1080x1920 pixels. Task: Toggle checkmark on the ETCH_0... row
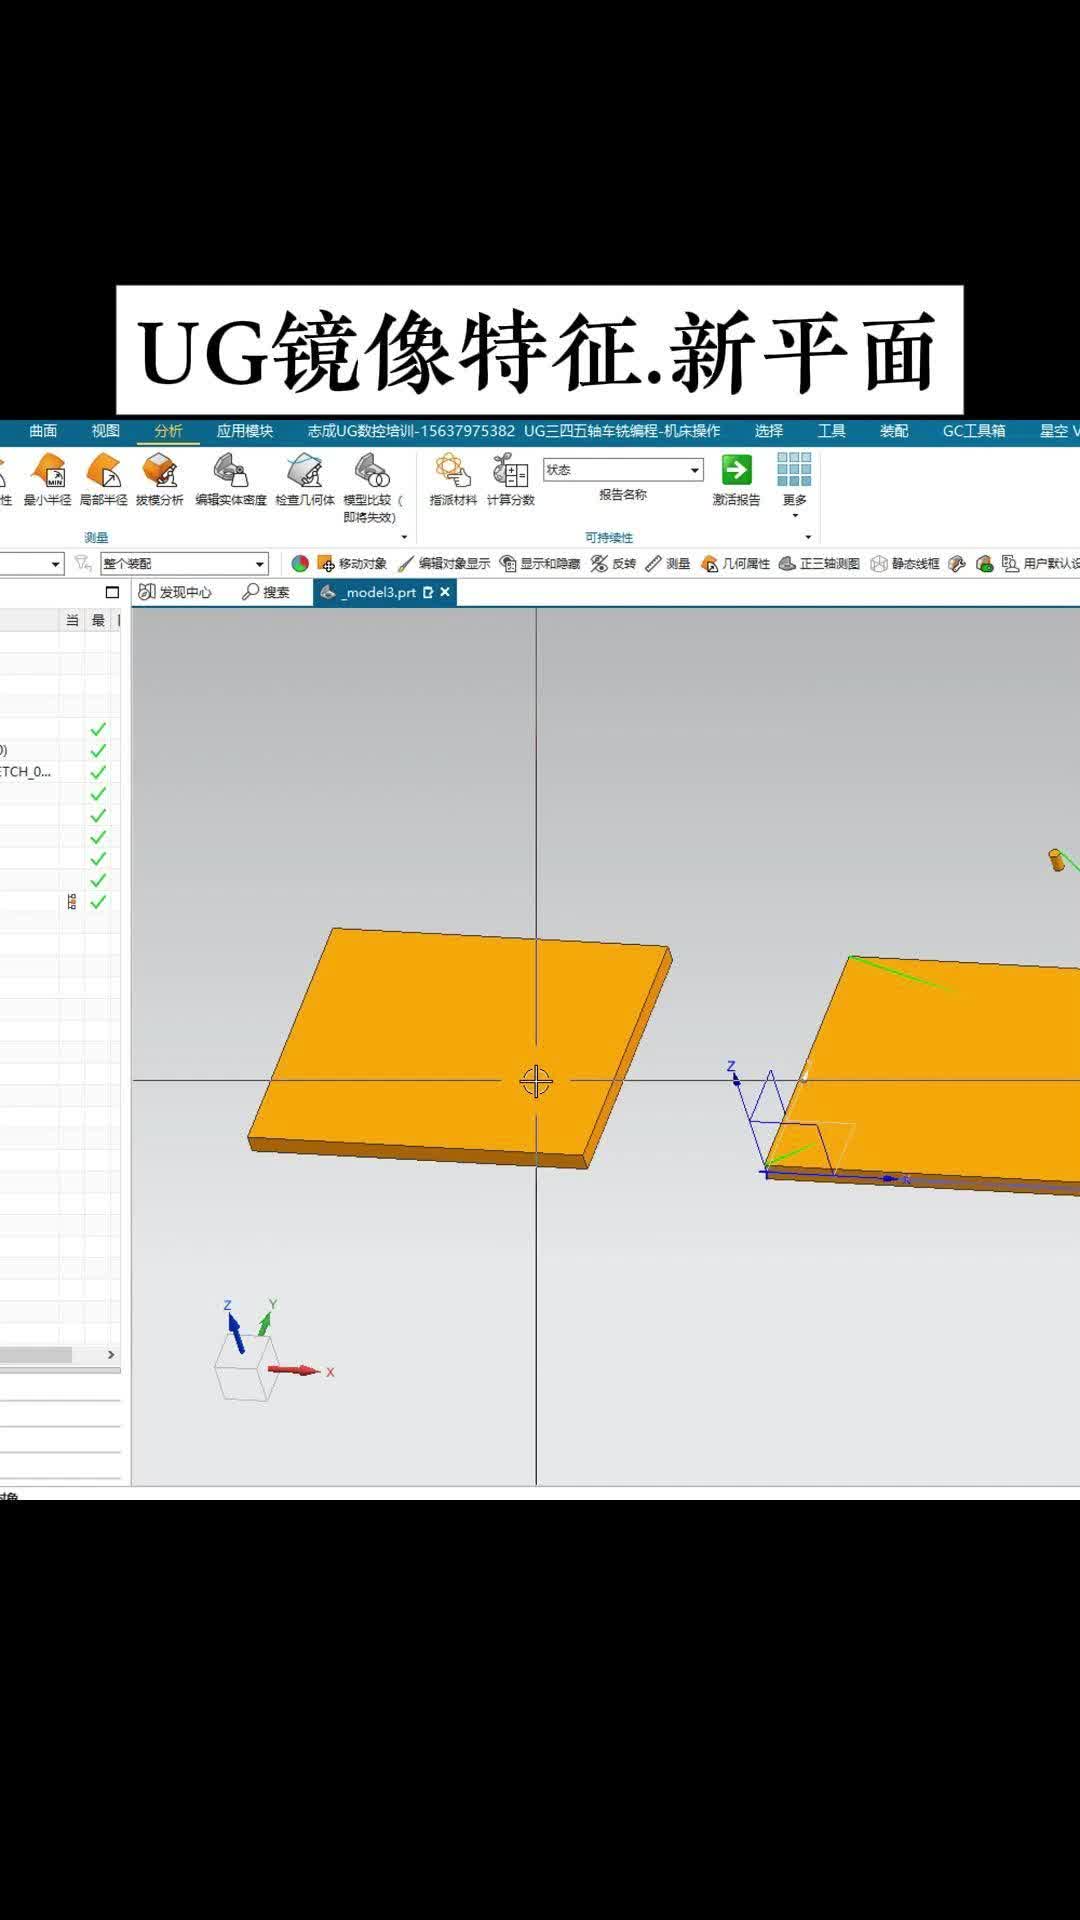tap(98, 772)
